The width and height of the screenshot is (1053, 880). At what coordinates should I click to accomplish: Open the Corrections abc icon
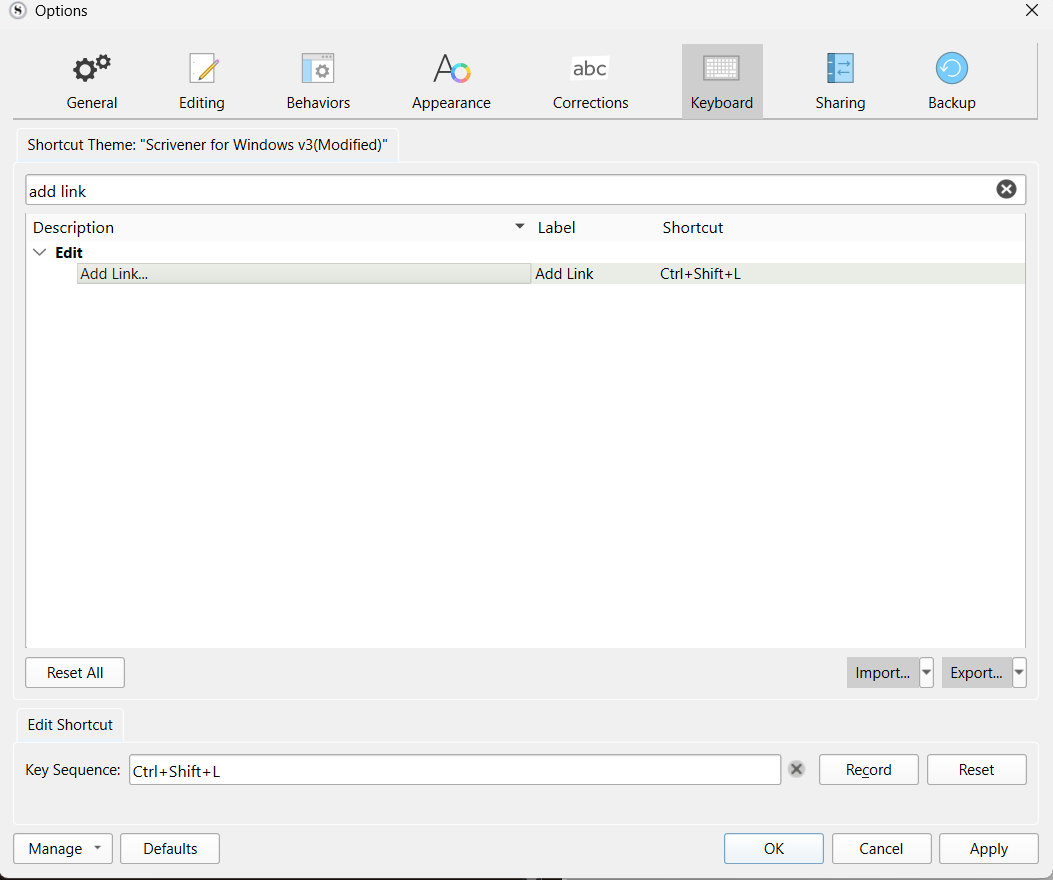click(590, 69)
